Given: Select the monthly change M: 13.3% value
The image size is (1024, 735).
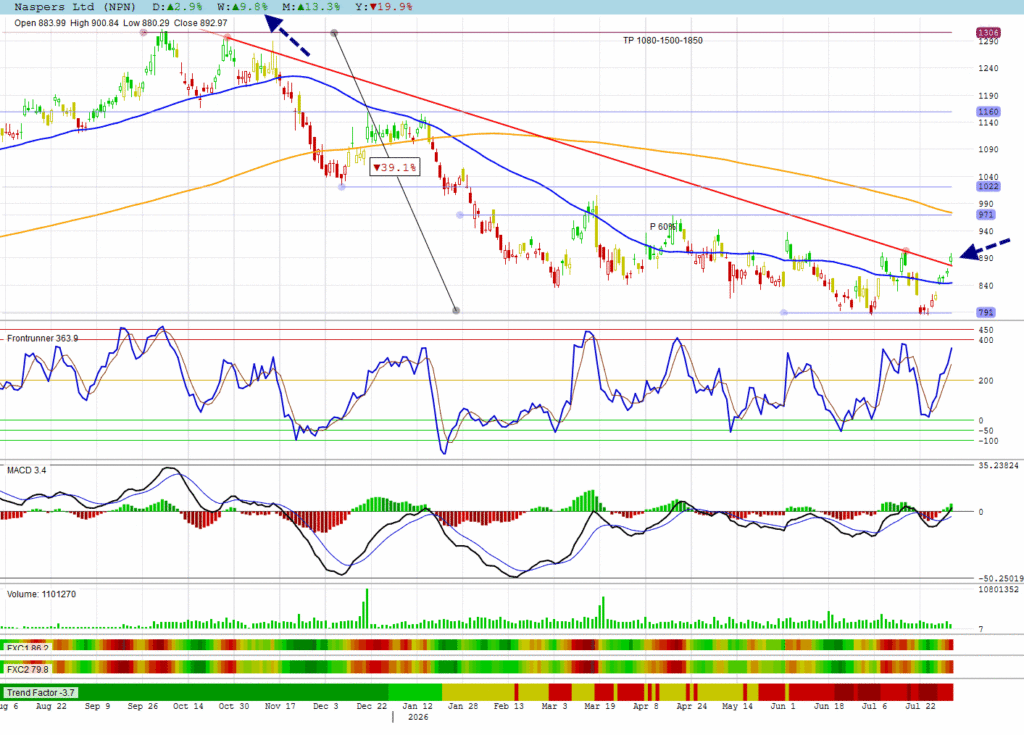Looking at the screenshot, I should coord(311,7).
